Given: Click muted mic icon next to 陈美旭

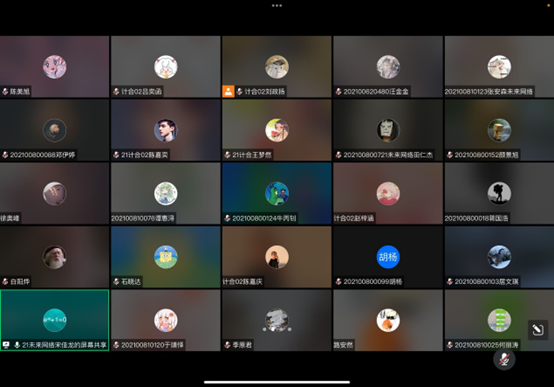Looking at the screenshot, I should click(x=5, y=92).
